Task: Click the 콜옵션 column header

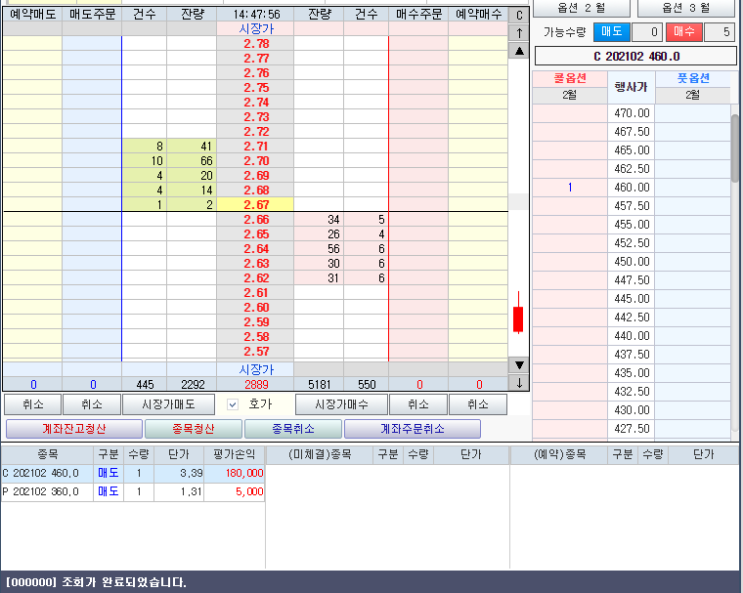Action: coord(570,78)
